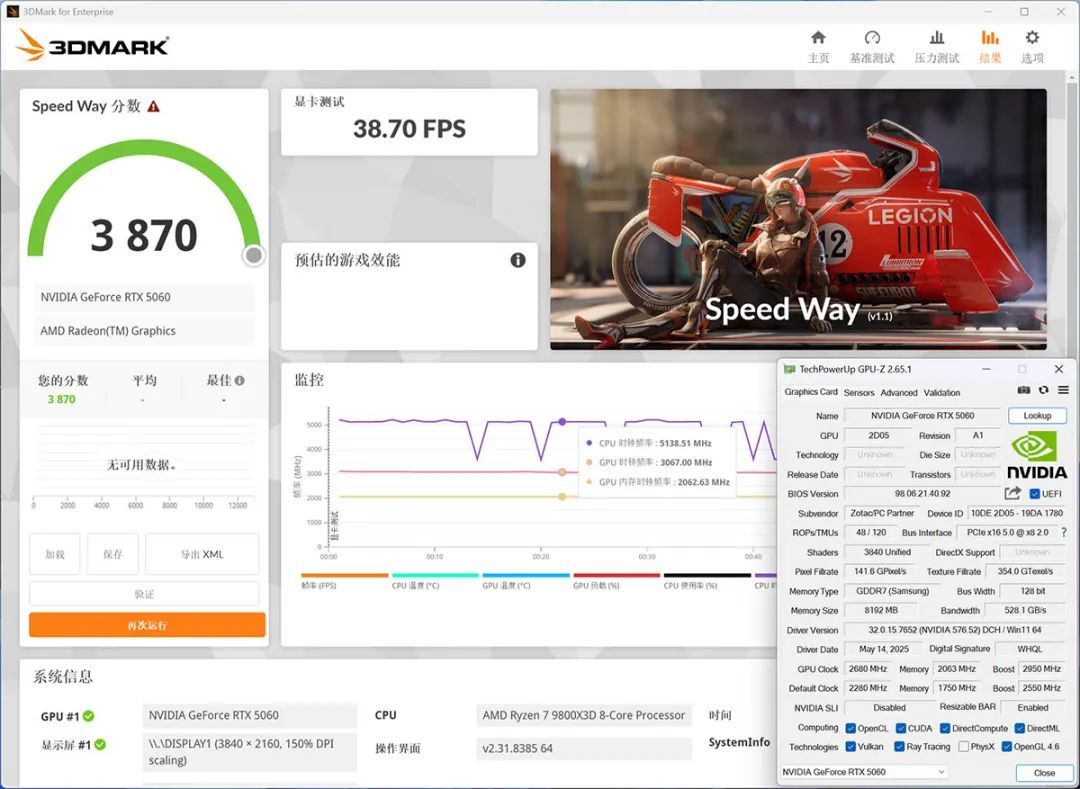Toggle the DirectCompute checkbox

click(945, 728)
